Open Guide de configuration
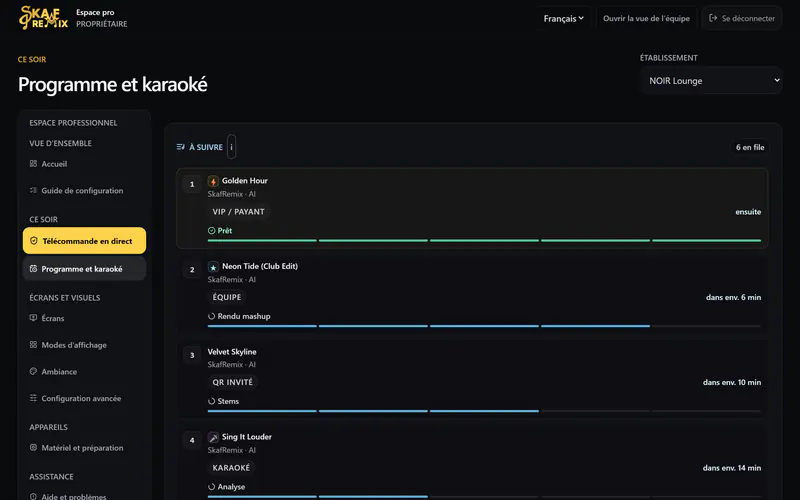The height and width of the screenshot is (500, 800). tap(84, 190)
